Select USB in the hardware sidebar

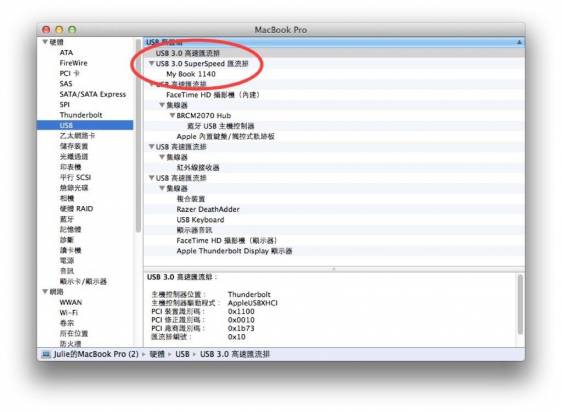[x=66, y=125]
